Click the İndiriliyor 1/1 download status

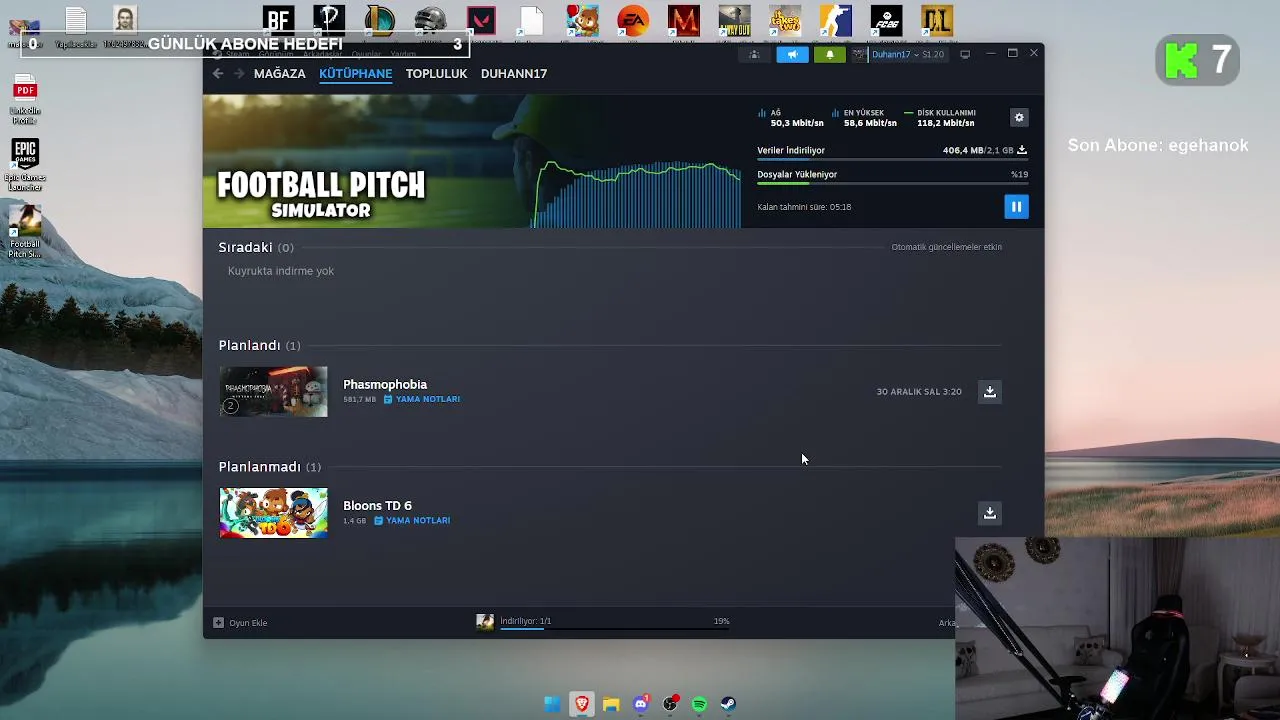pyautogui.click(x=525, y=621)
